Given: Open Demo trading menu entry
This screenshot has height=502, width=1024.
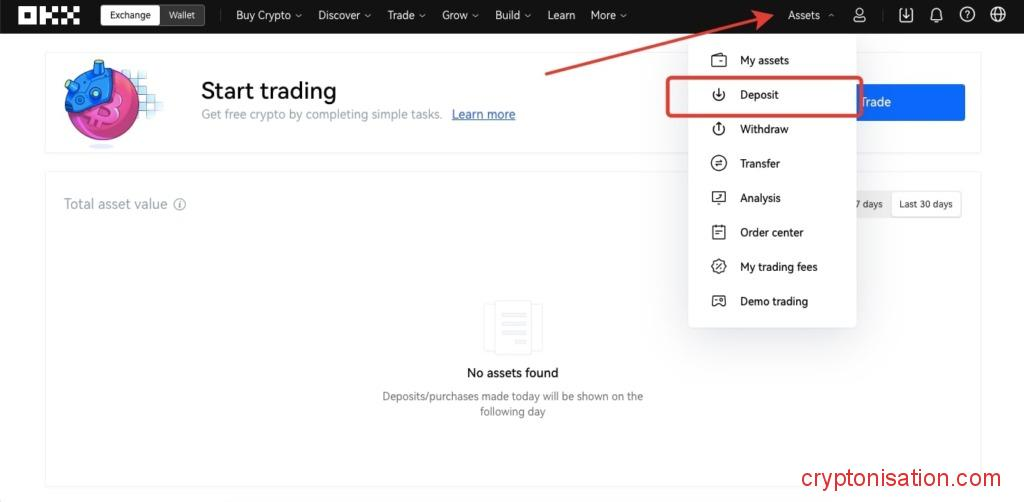Looking at the screenshot, I should [x=773, y=301].
